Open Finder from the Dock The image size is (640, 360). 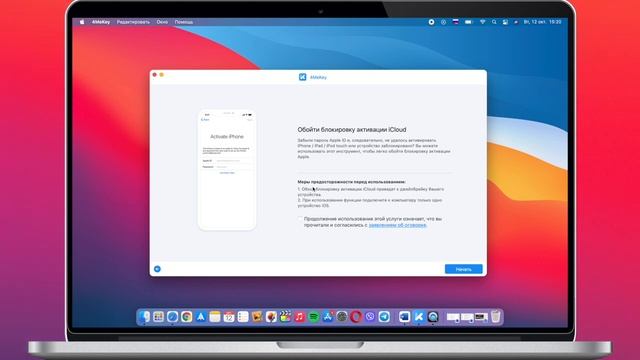point(144,316)
